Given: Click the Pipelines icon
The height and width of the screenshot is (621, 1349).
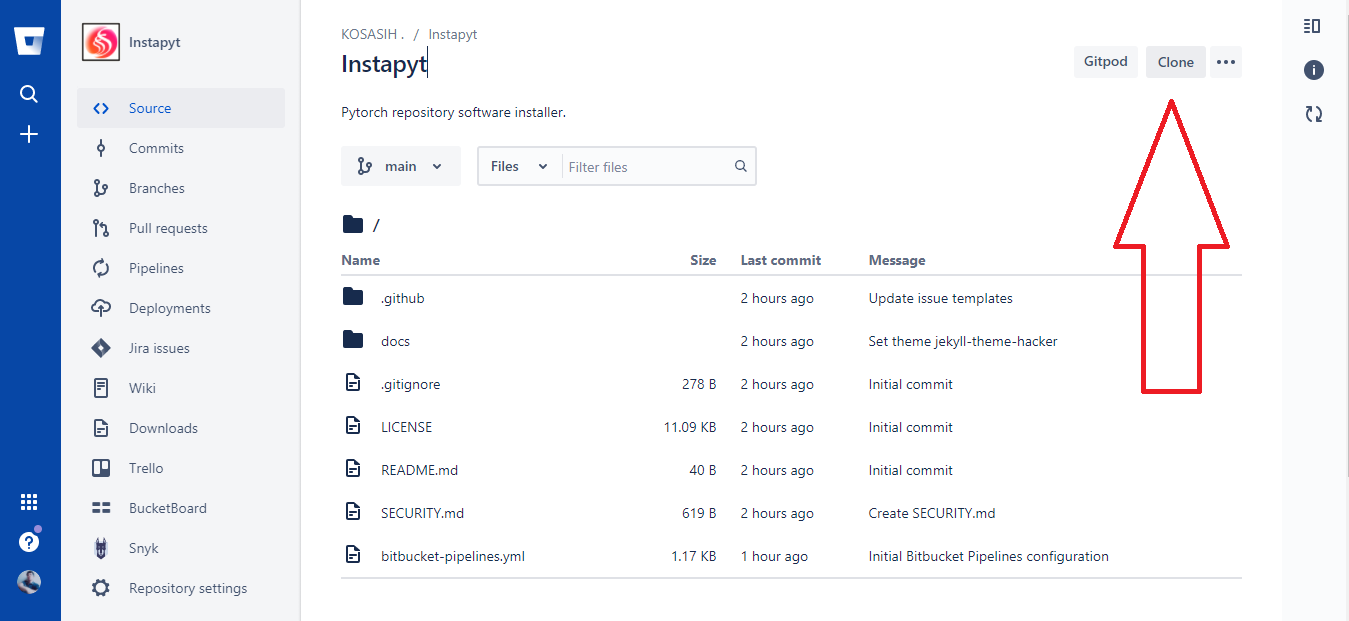Looking at the screenshot, I should coord(101,268).
